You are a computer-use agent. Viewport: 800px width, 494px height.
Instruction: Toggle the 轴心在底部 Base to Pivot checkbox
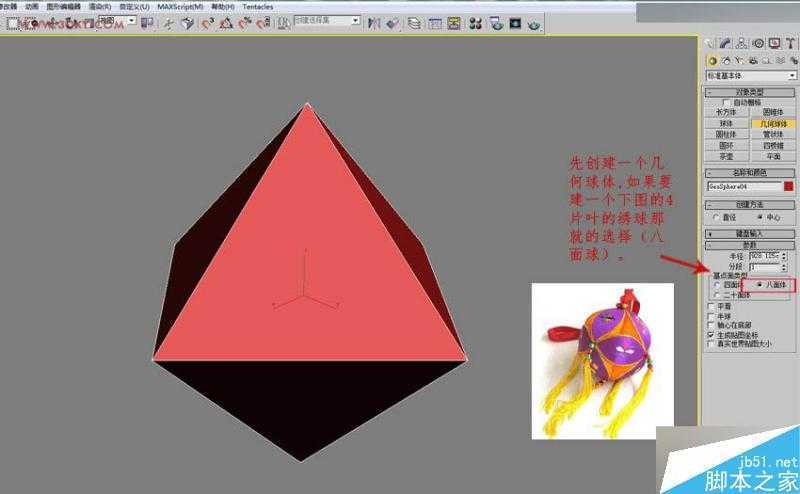(x=711, y=325)
